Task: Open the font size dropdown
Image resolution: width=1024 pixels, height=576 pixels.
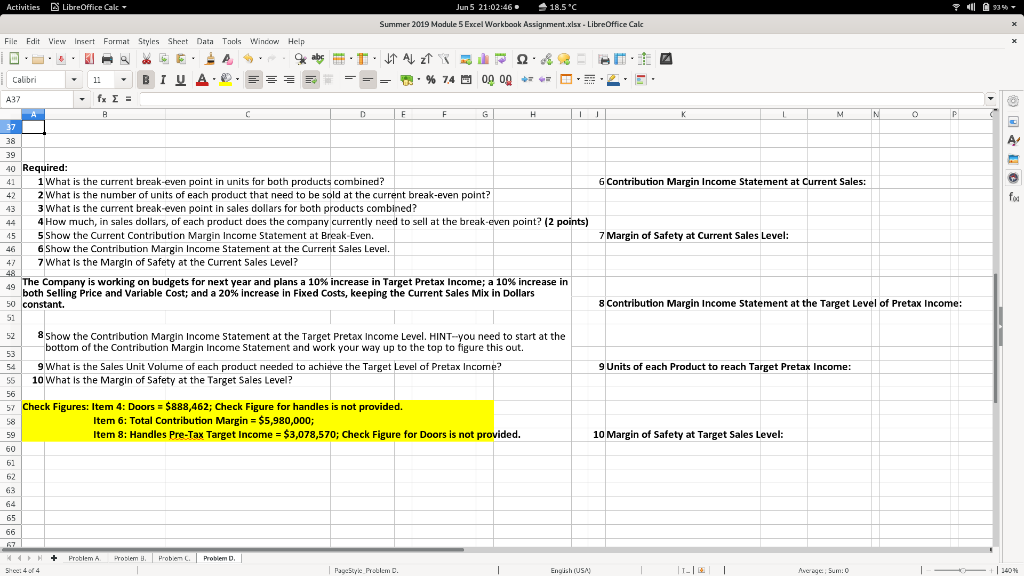Action: coord(123,79)
